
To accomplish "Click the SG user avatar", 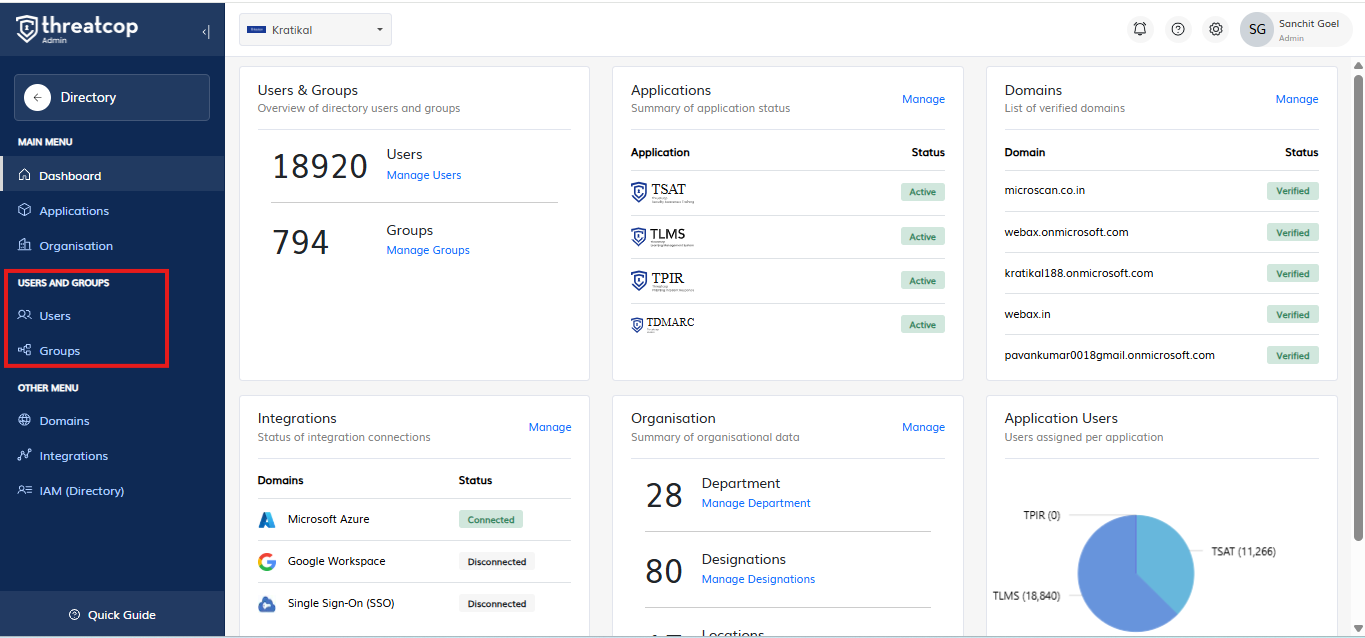I will coord(1257,30).
